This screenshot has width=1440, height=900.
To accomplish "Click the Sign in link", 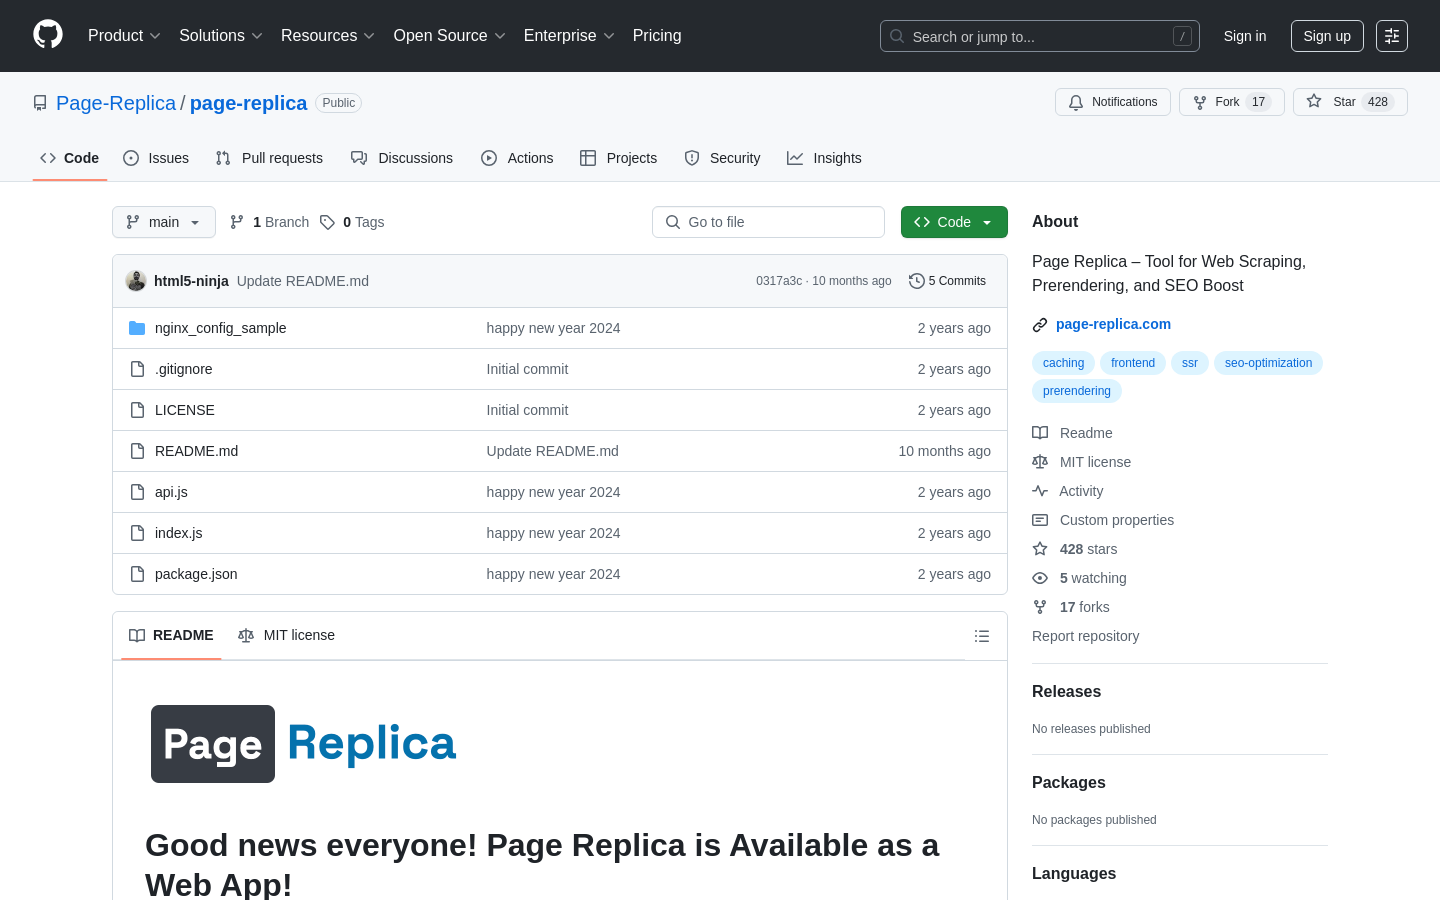I will (1245, 36).
